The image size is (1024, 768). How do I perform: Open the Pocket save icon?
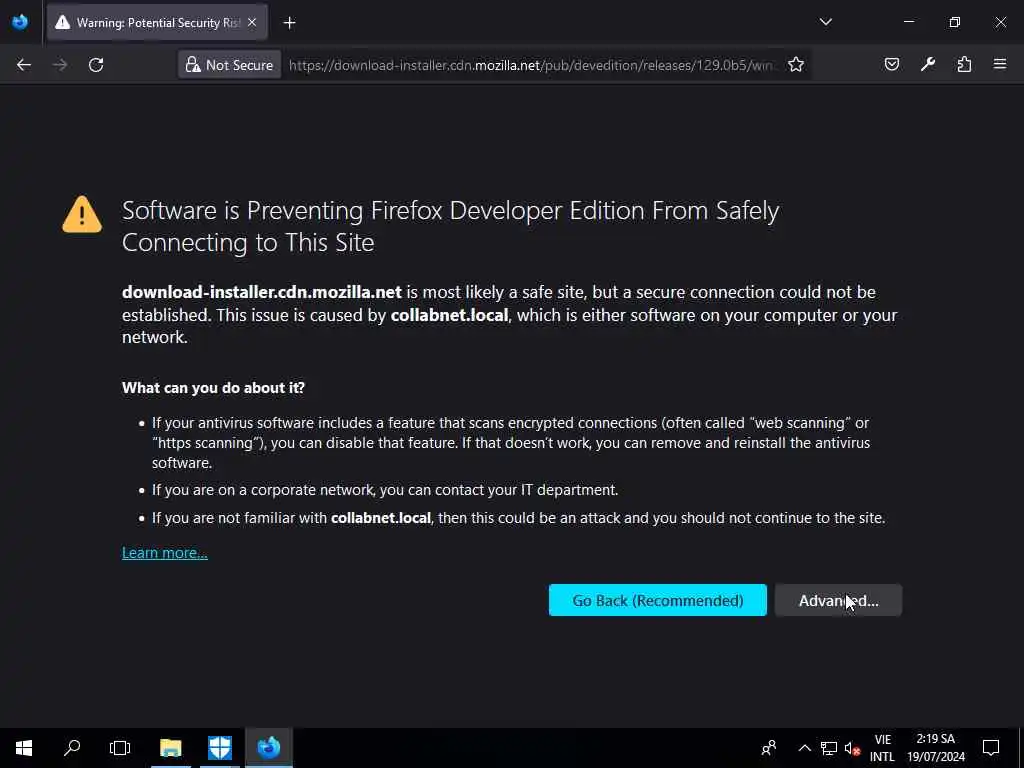point(891,64)
